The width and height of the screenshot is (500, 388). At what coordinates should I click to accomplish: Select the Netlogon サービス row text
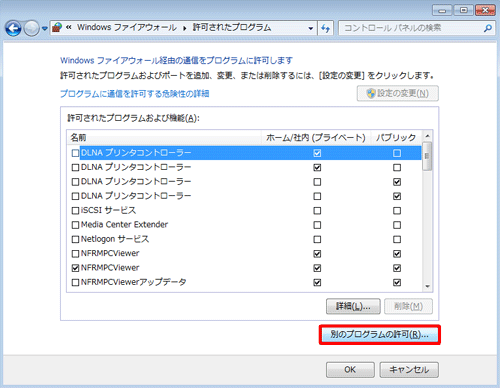tap(115, 239)
